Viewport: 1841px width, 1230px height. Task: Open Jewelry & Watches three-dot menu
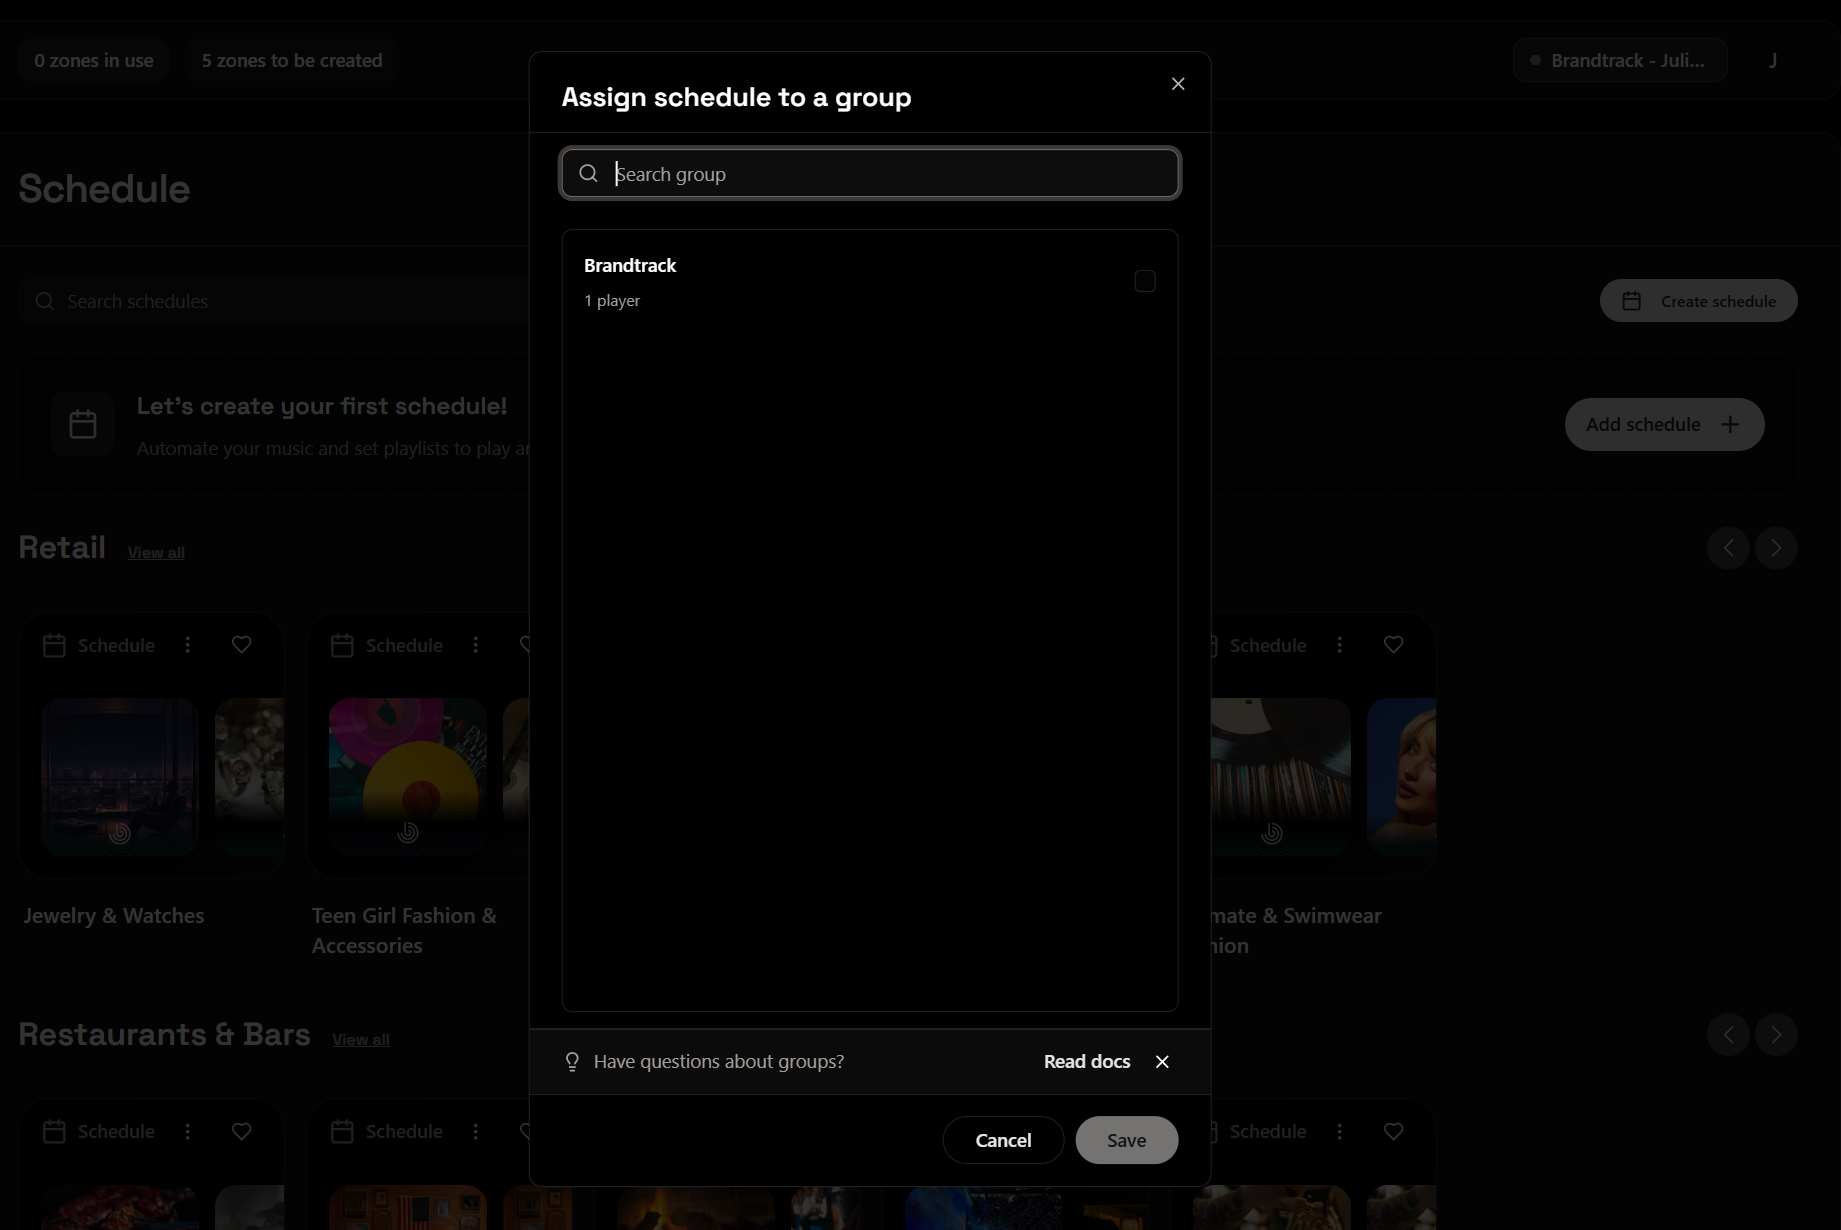[x=188, y=645]
